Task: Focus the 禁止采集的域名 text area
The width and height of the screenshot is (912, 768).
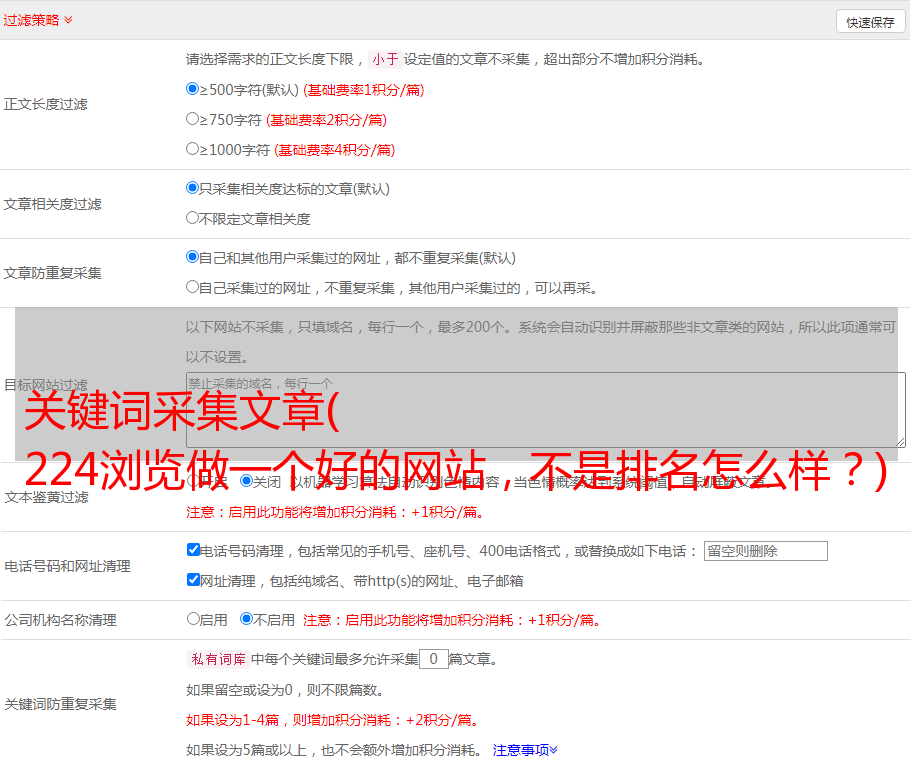Action: [545, 409]
